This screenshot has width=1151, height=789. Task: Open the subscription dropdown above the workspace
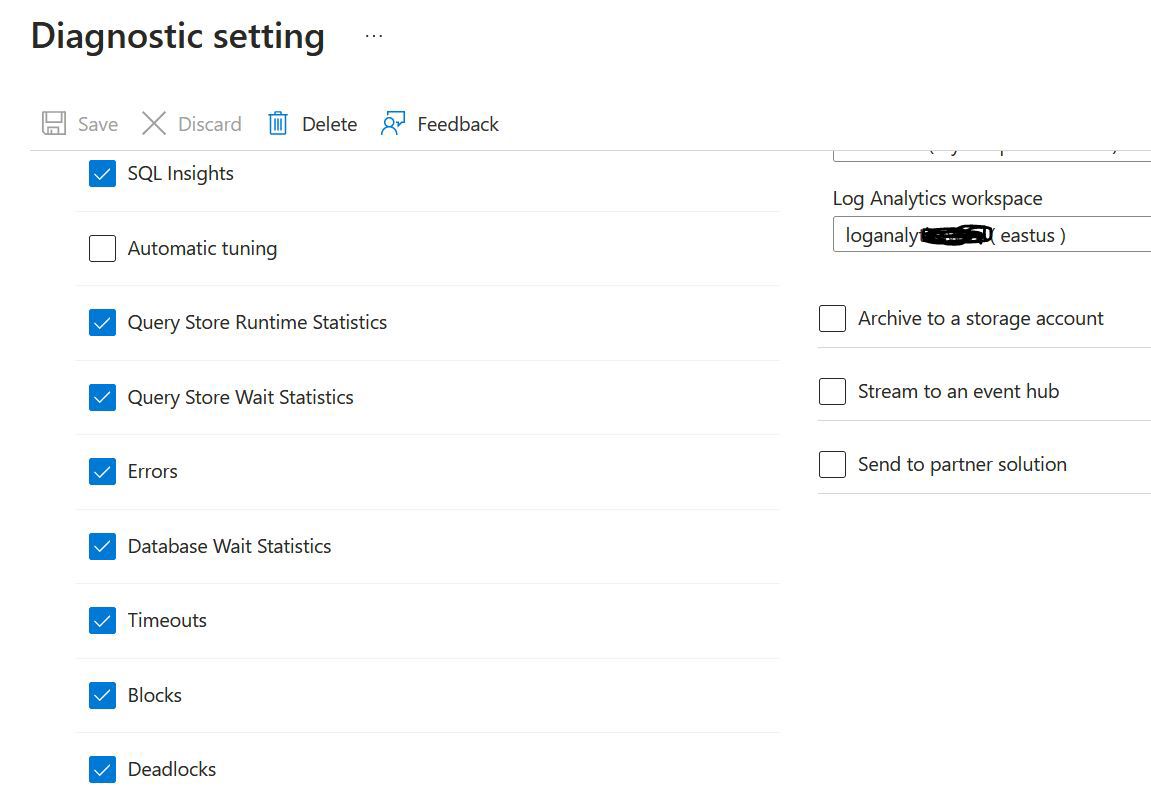click(x=992, y=154)
